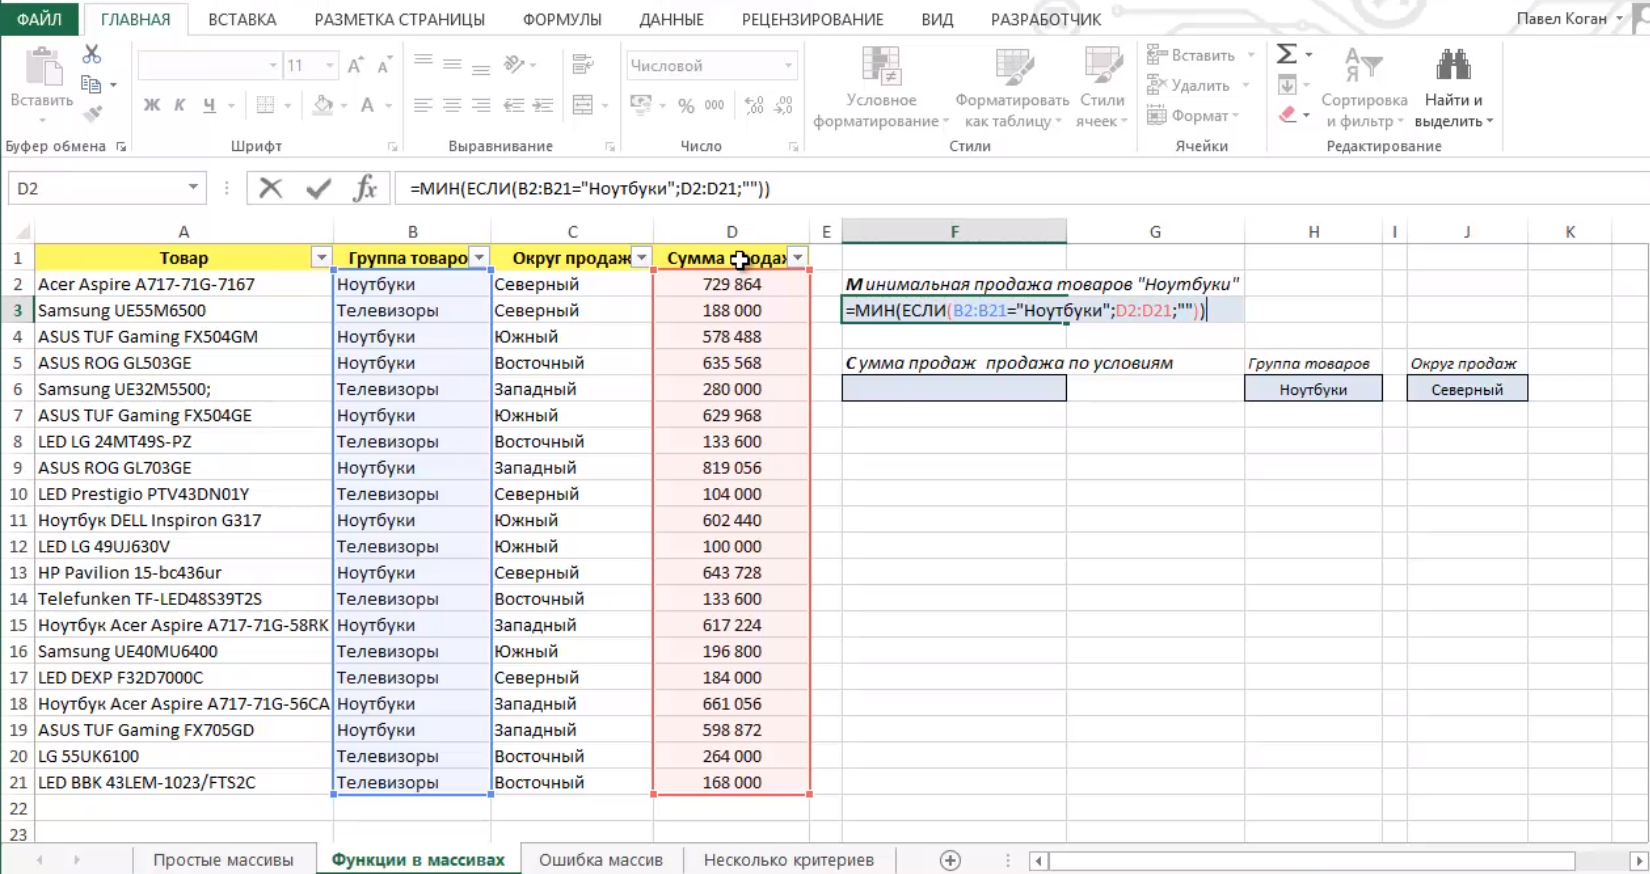1650x874 pixels.
Task: Open Условное форматирование menu
Action: 881,88
